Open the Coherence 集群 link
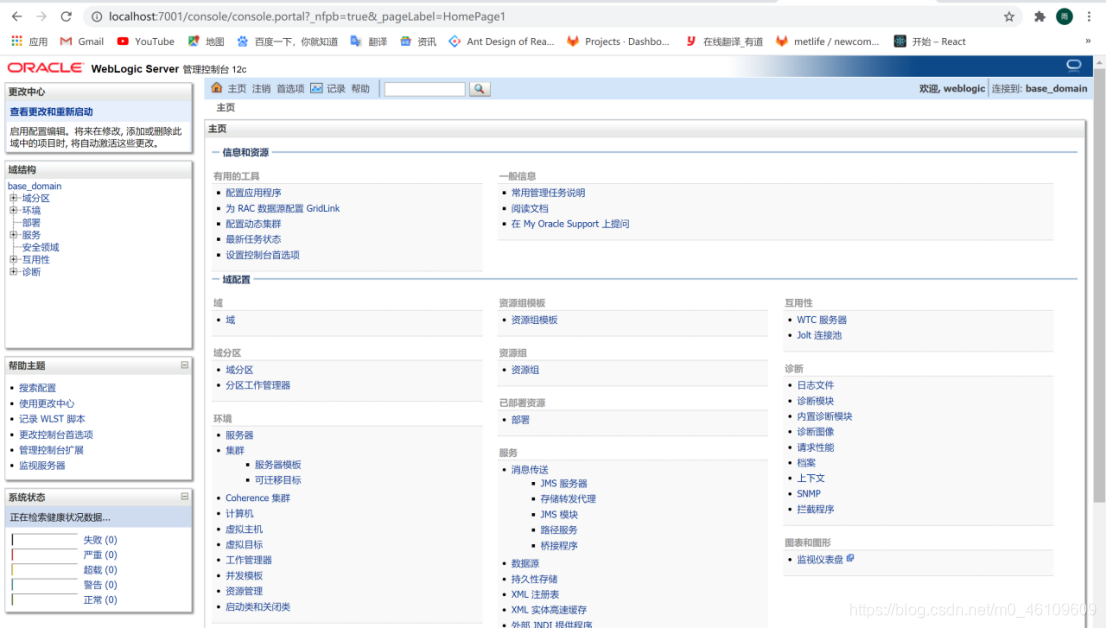 (x=257, y=497)
